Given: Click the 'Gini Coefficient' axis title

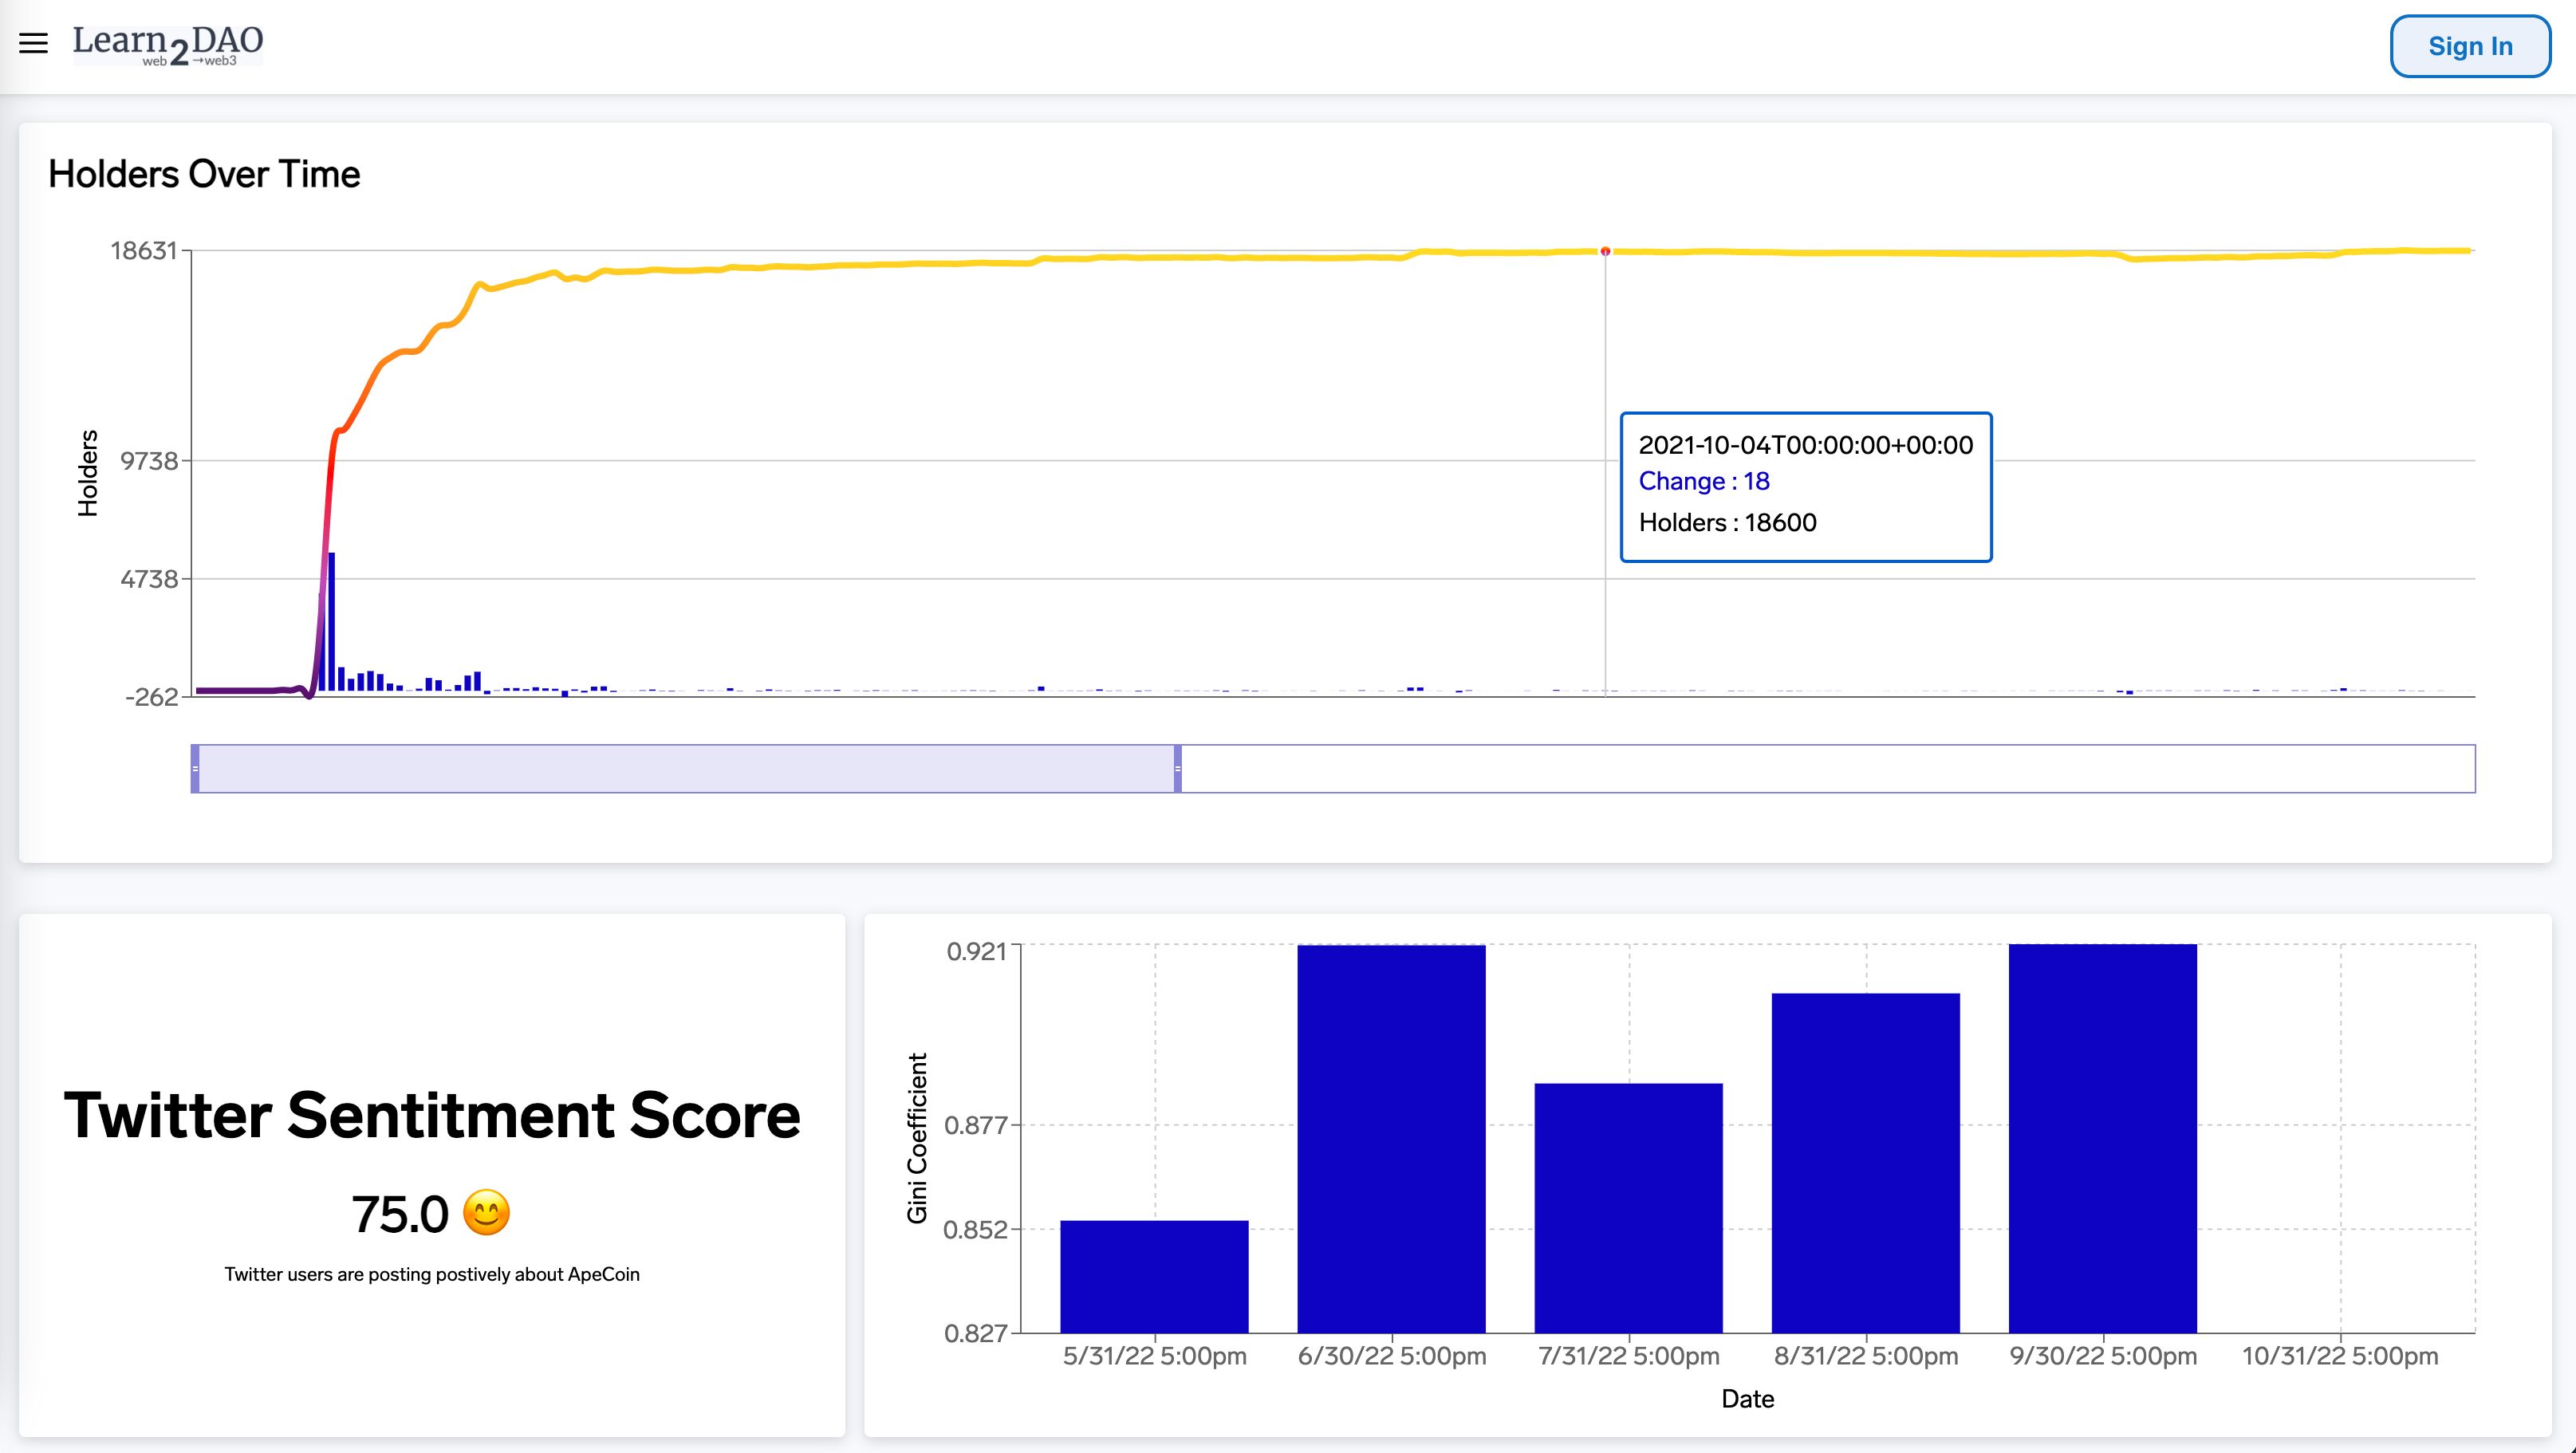Looking at the screenshot, I should tap(917, 1138).
